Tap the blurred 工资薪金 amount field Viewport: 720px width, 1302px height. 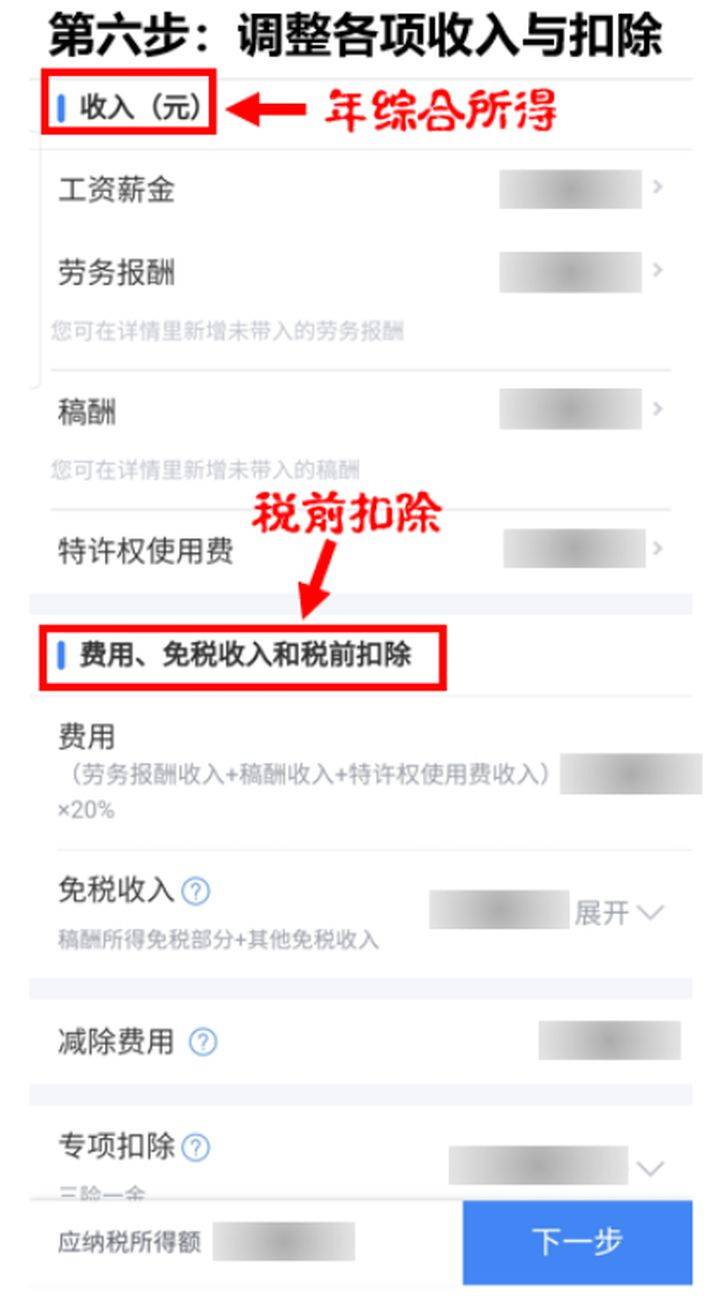click(x=571, y=189)
